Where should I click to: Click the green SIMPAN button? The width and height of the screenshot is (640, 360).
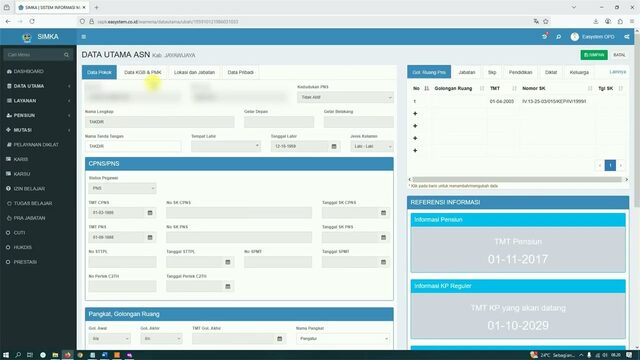click(x=594, y=55)
